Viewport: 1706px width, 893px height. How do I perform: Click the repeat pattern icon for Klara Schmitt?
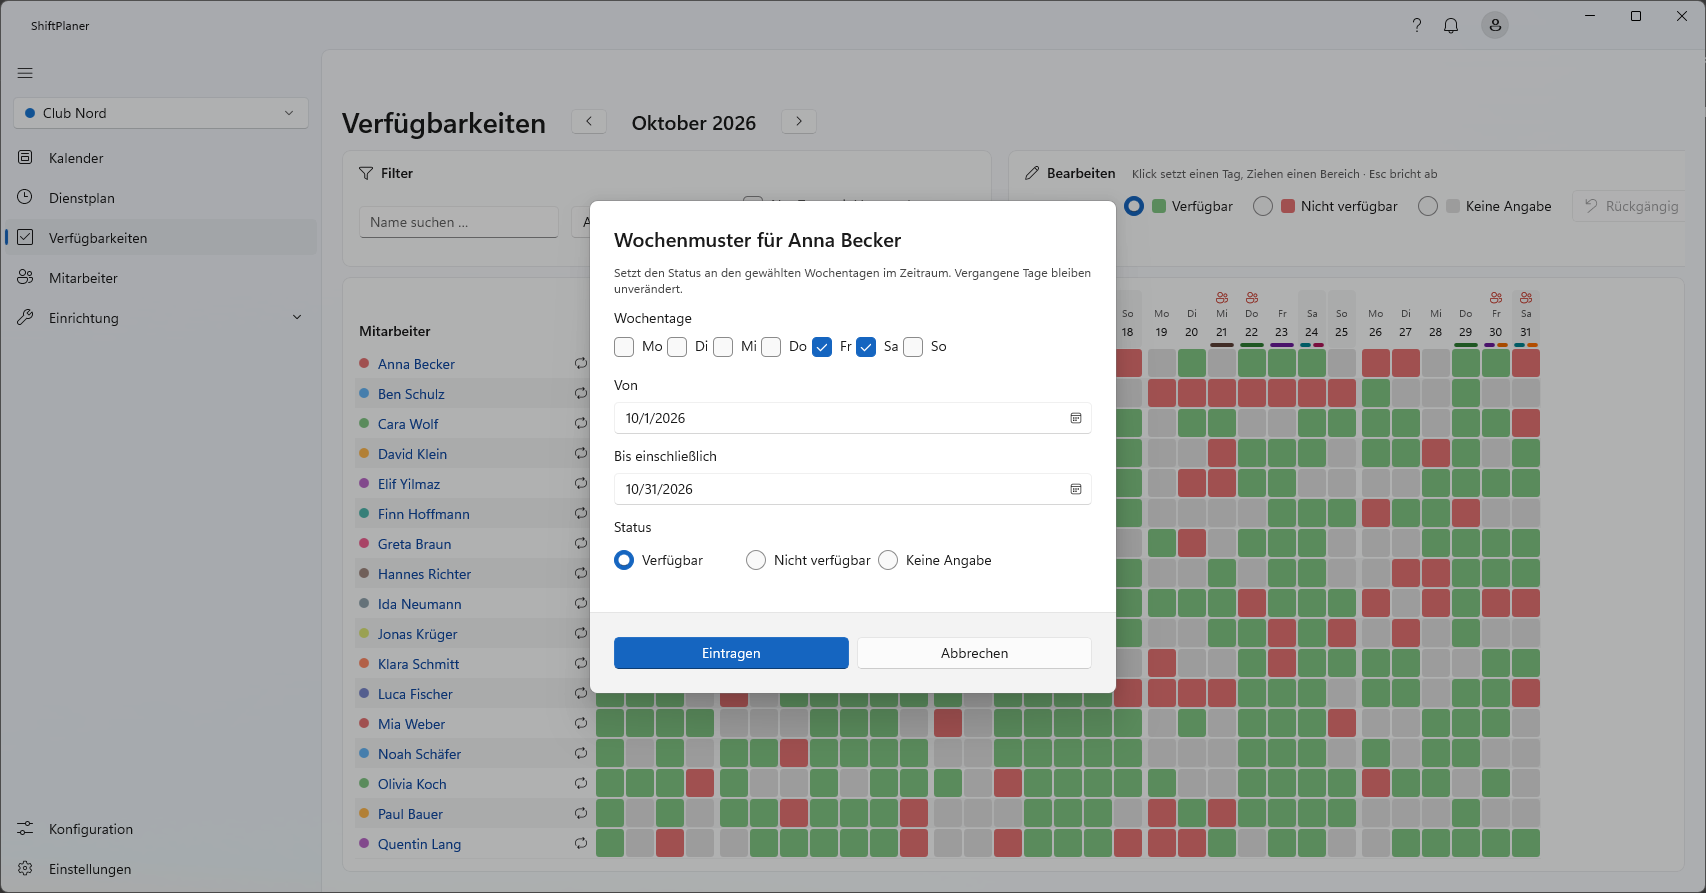coord(581,663)
